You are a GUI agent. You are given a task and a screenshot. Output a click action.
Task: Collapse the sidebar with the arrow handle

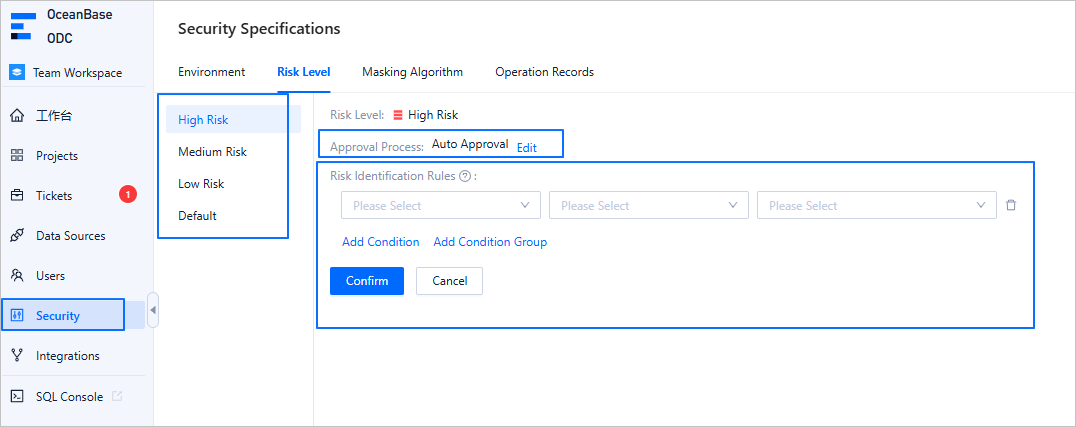pyautogui.click(x=153, y=310)
